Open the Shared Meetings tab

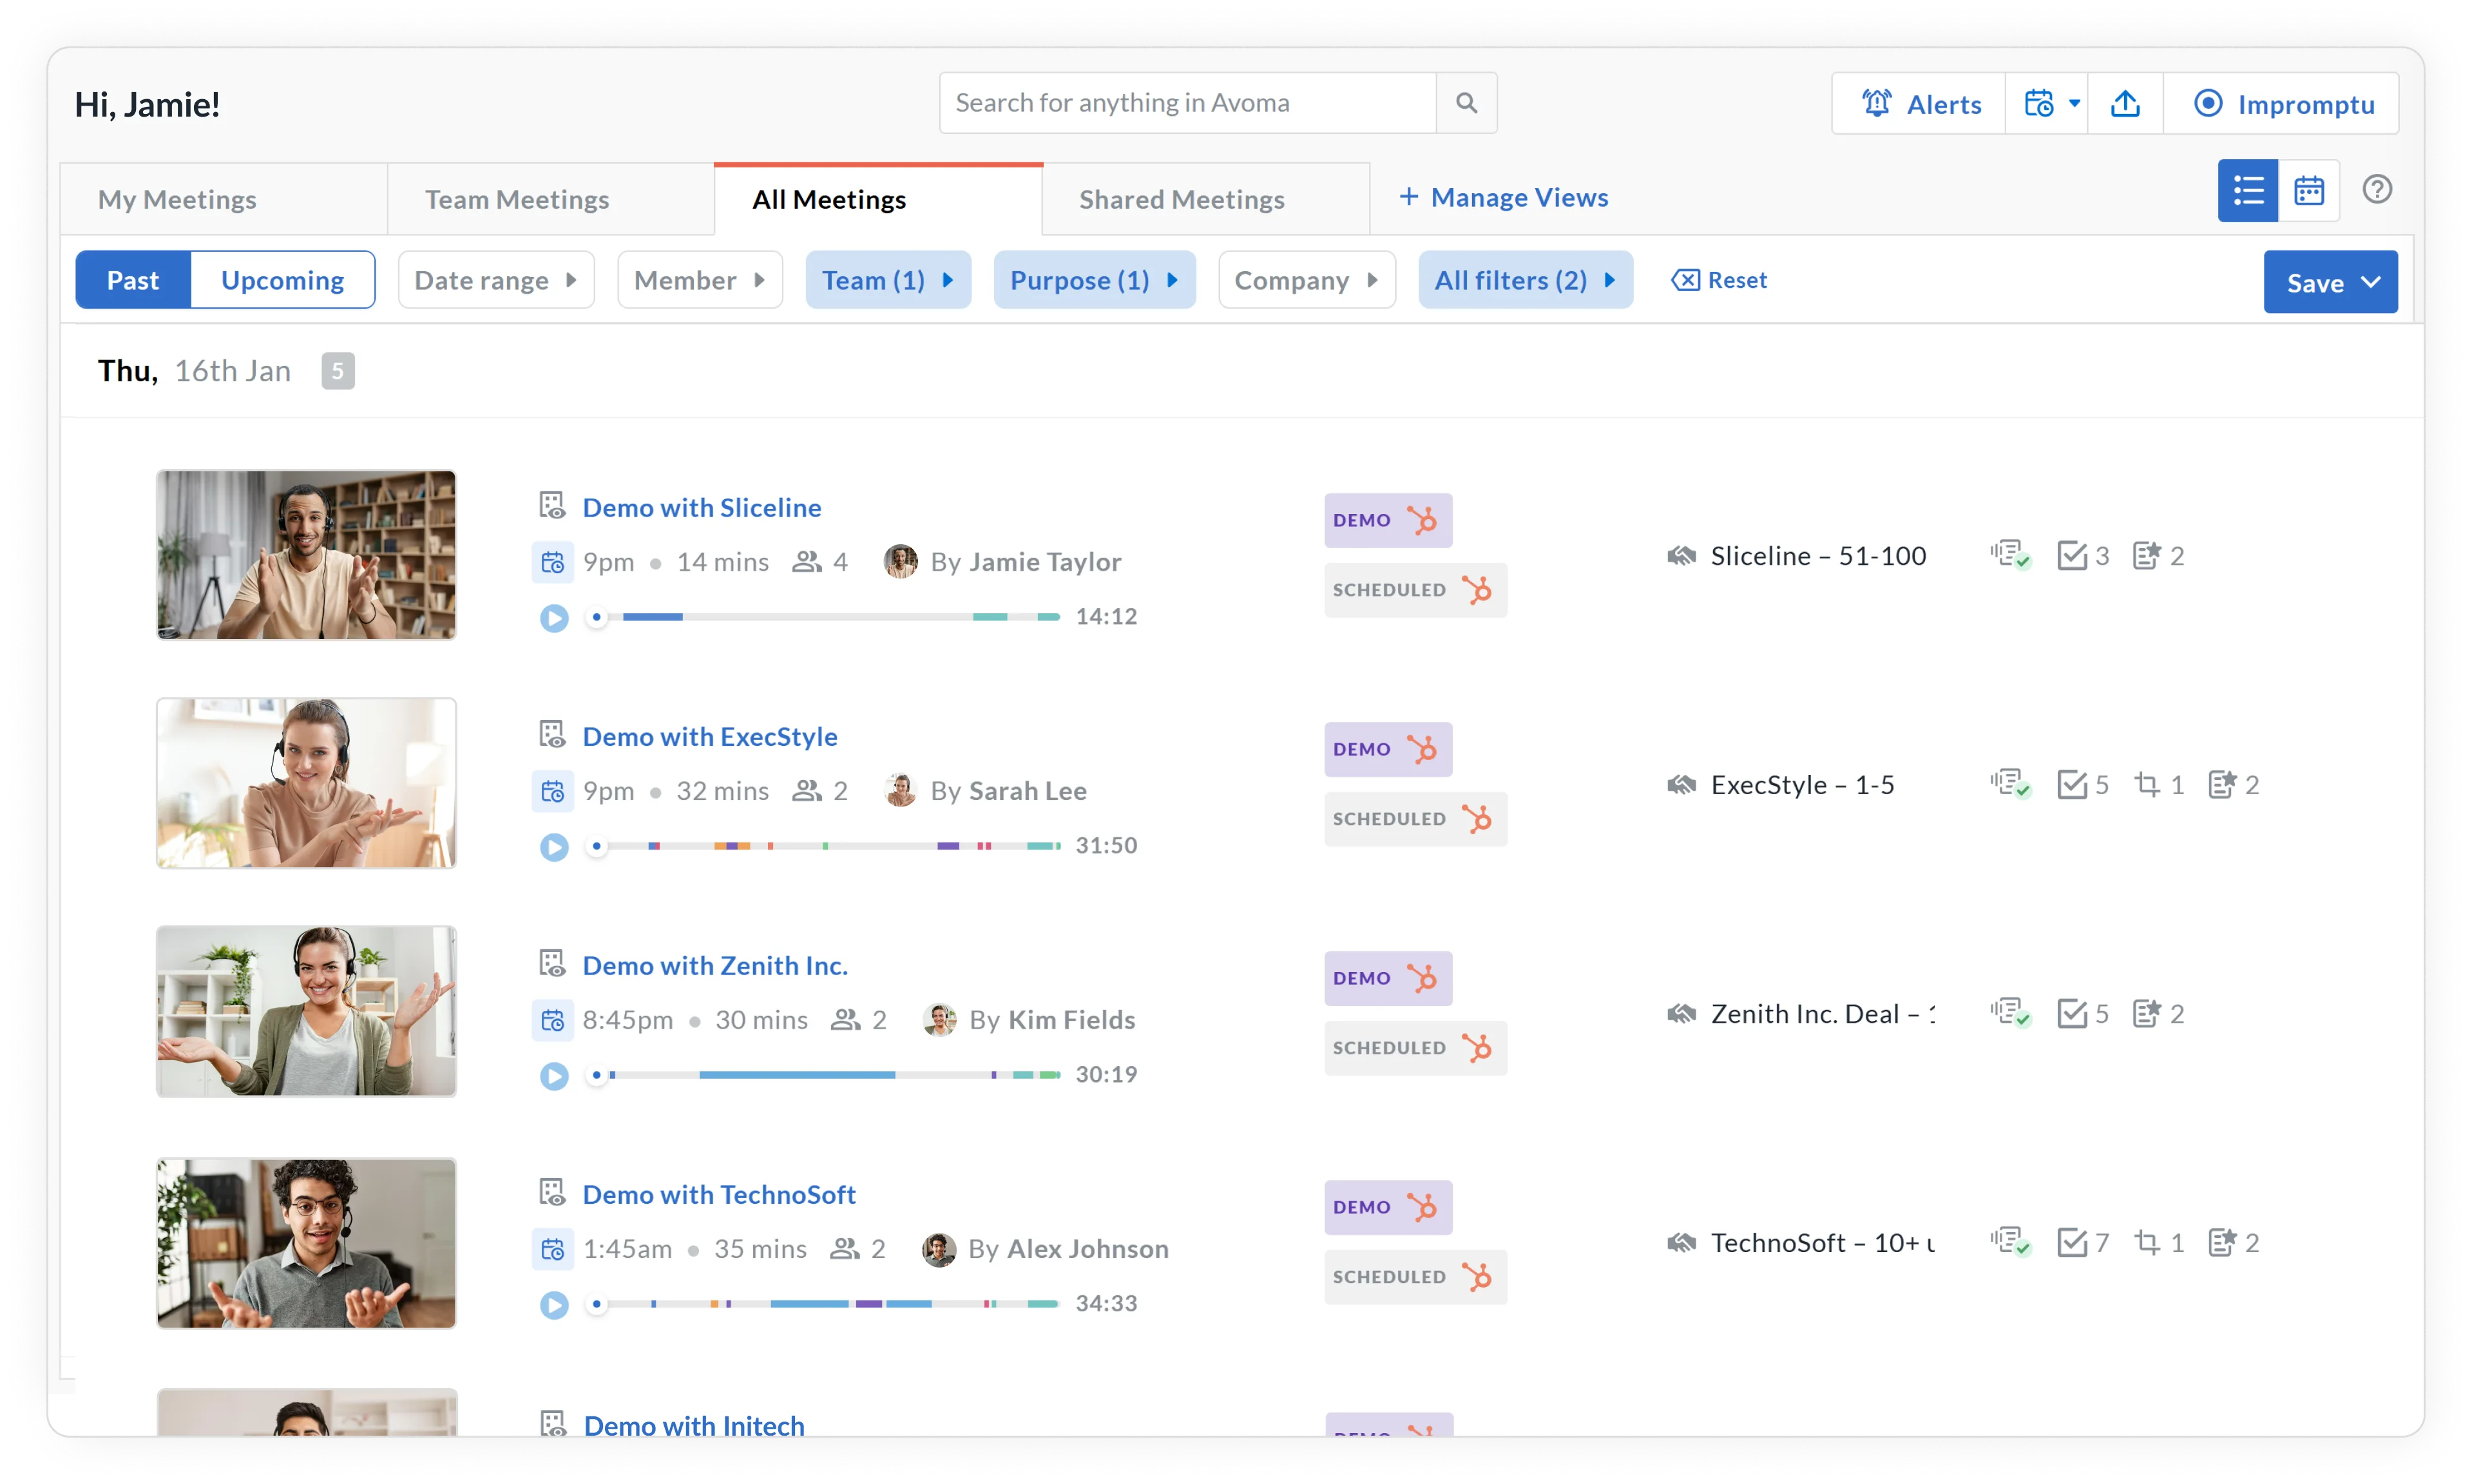tap(1181, 200)
